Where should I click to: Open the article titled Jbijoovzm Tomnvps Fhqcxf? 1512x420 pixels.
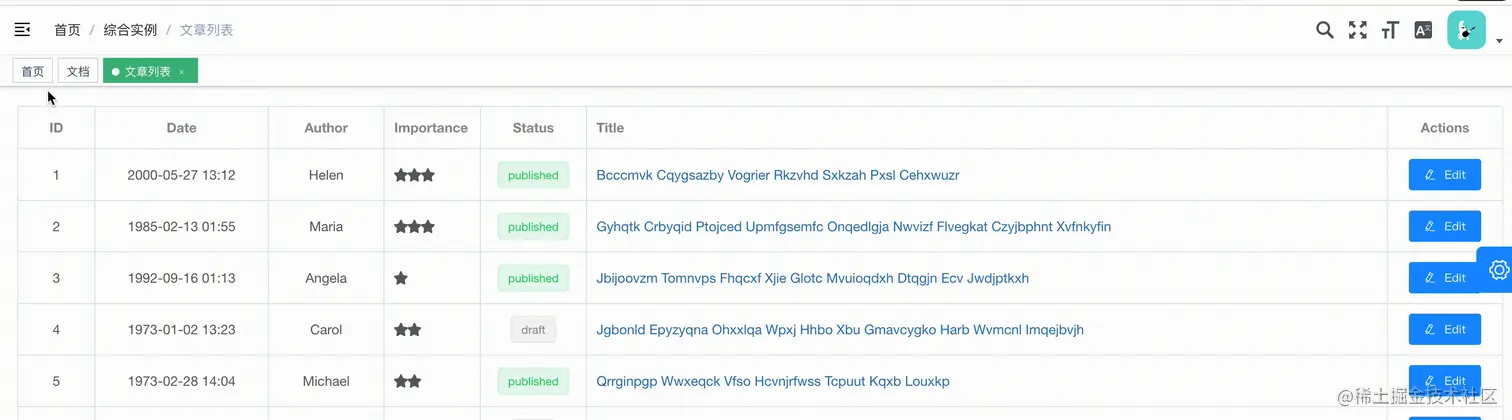[x=813, y=278]
